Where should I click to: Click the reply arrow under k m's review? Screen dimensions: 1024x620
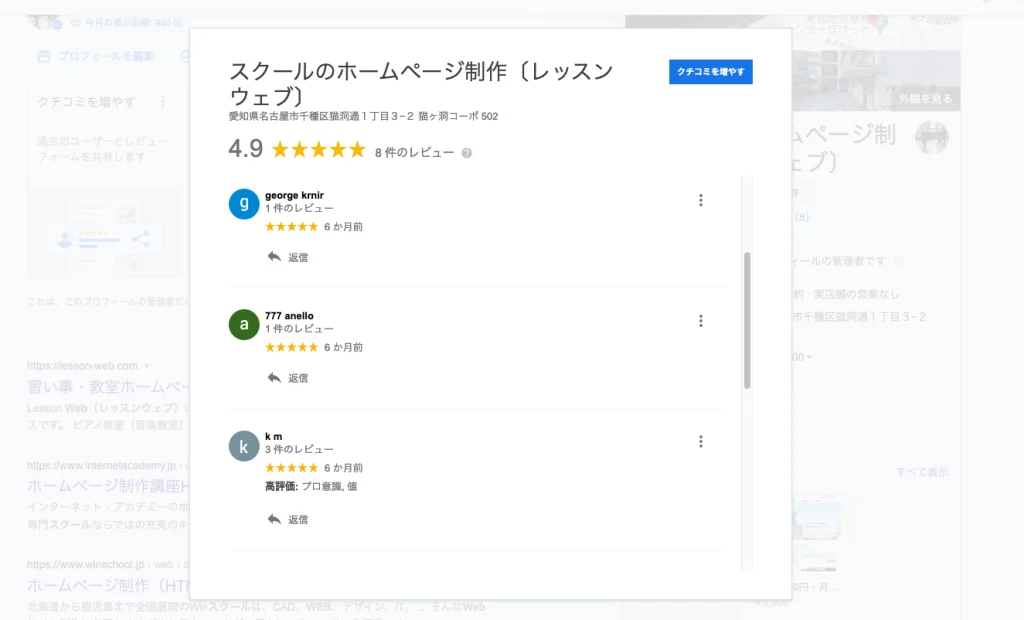coord(275,519)
